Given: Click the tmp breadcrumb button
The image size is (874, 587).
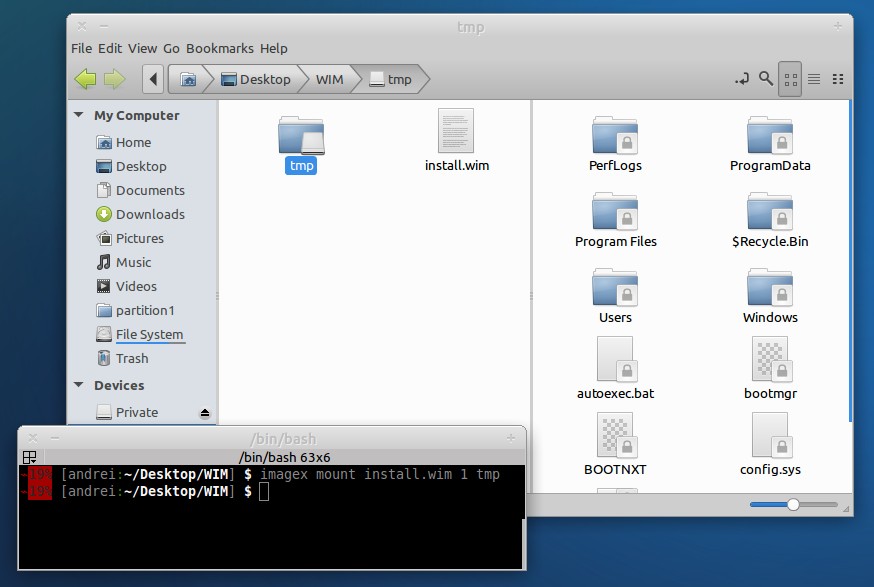Looking at the screenshot, I should 391,79.
